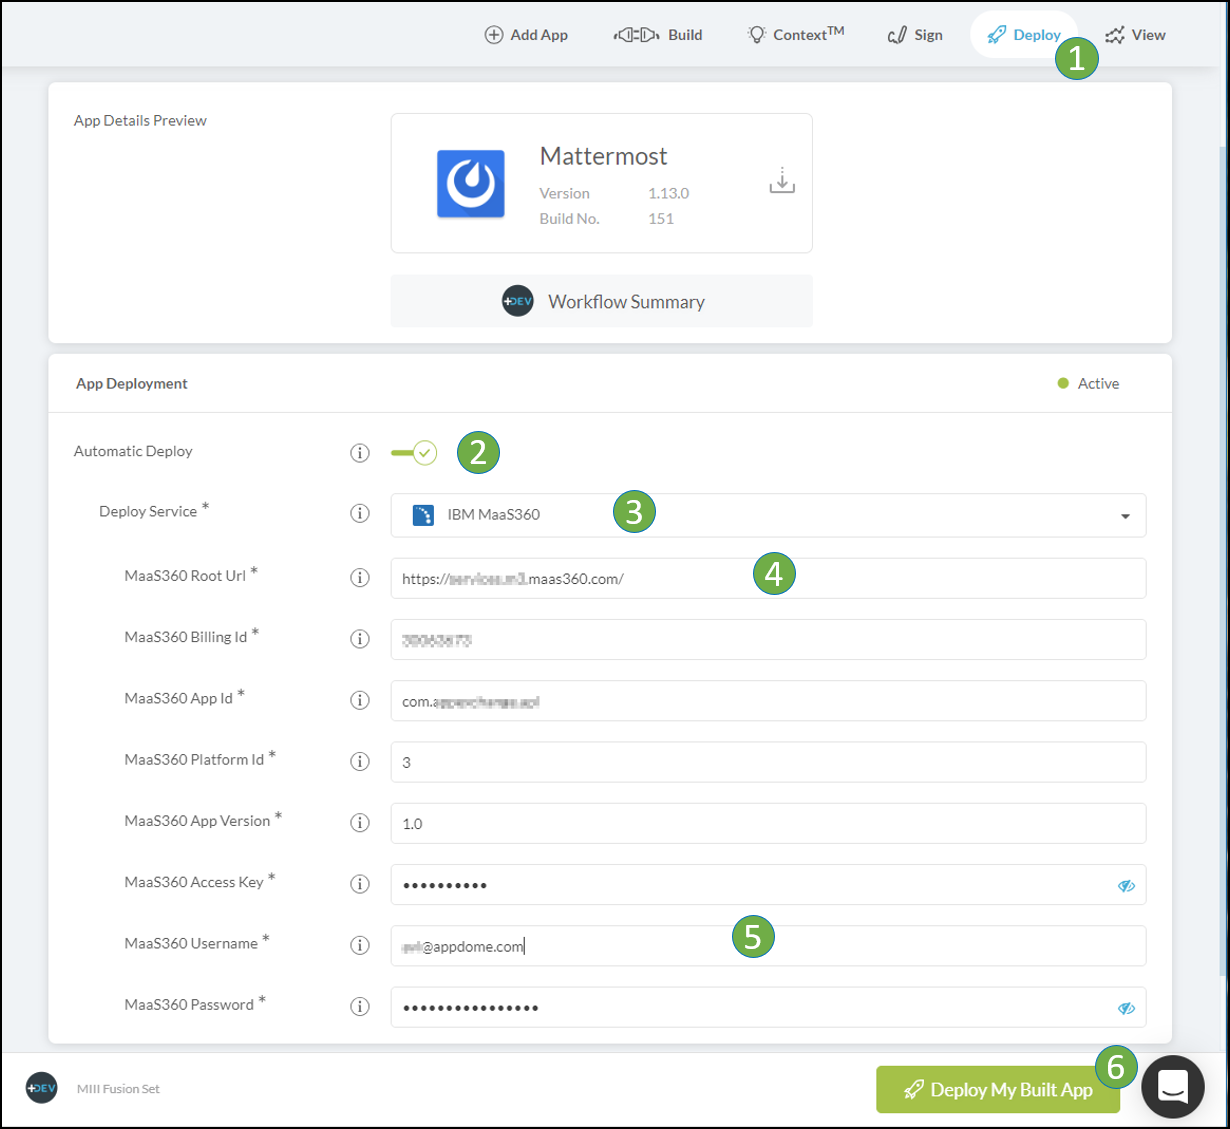
Task: Click the MaaS360 Password field
Action: tap(768, 1007)
